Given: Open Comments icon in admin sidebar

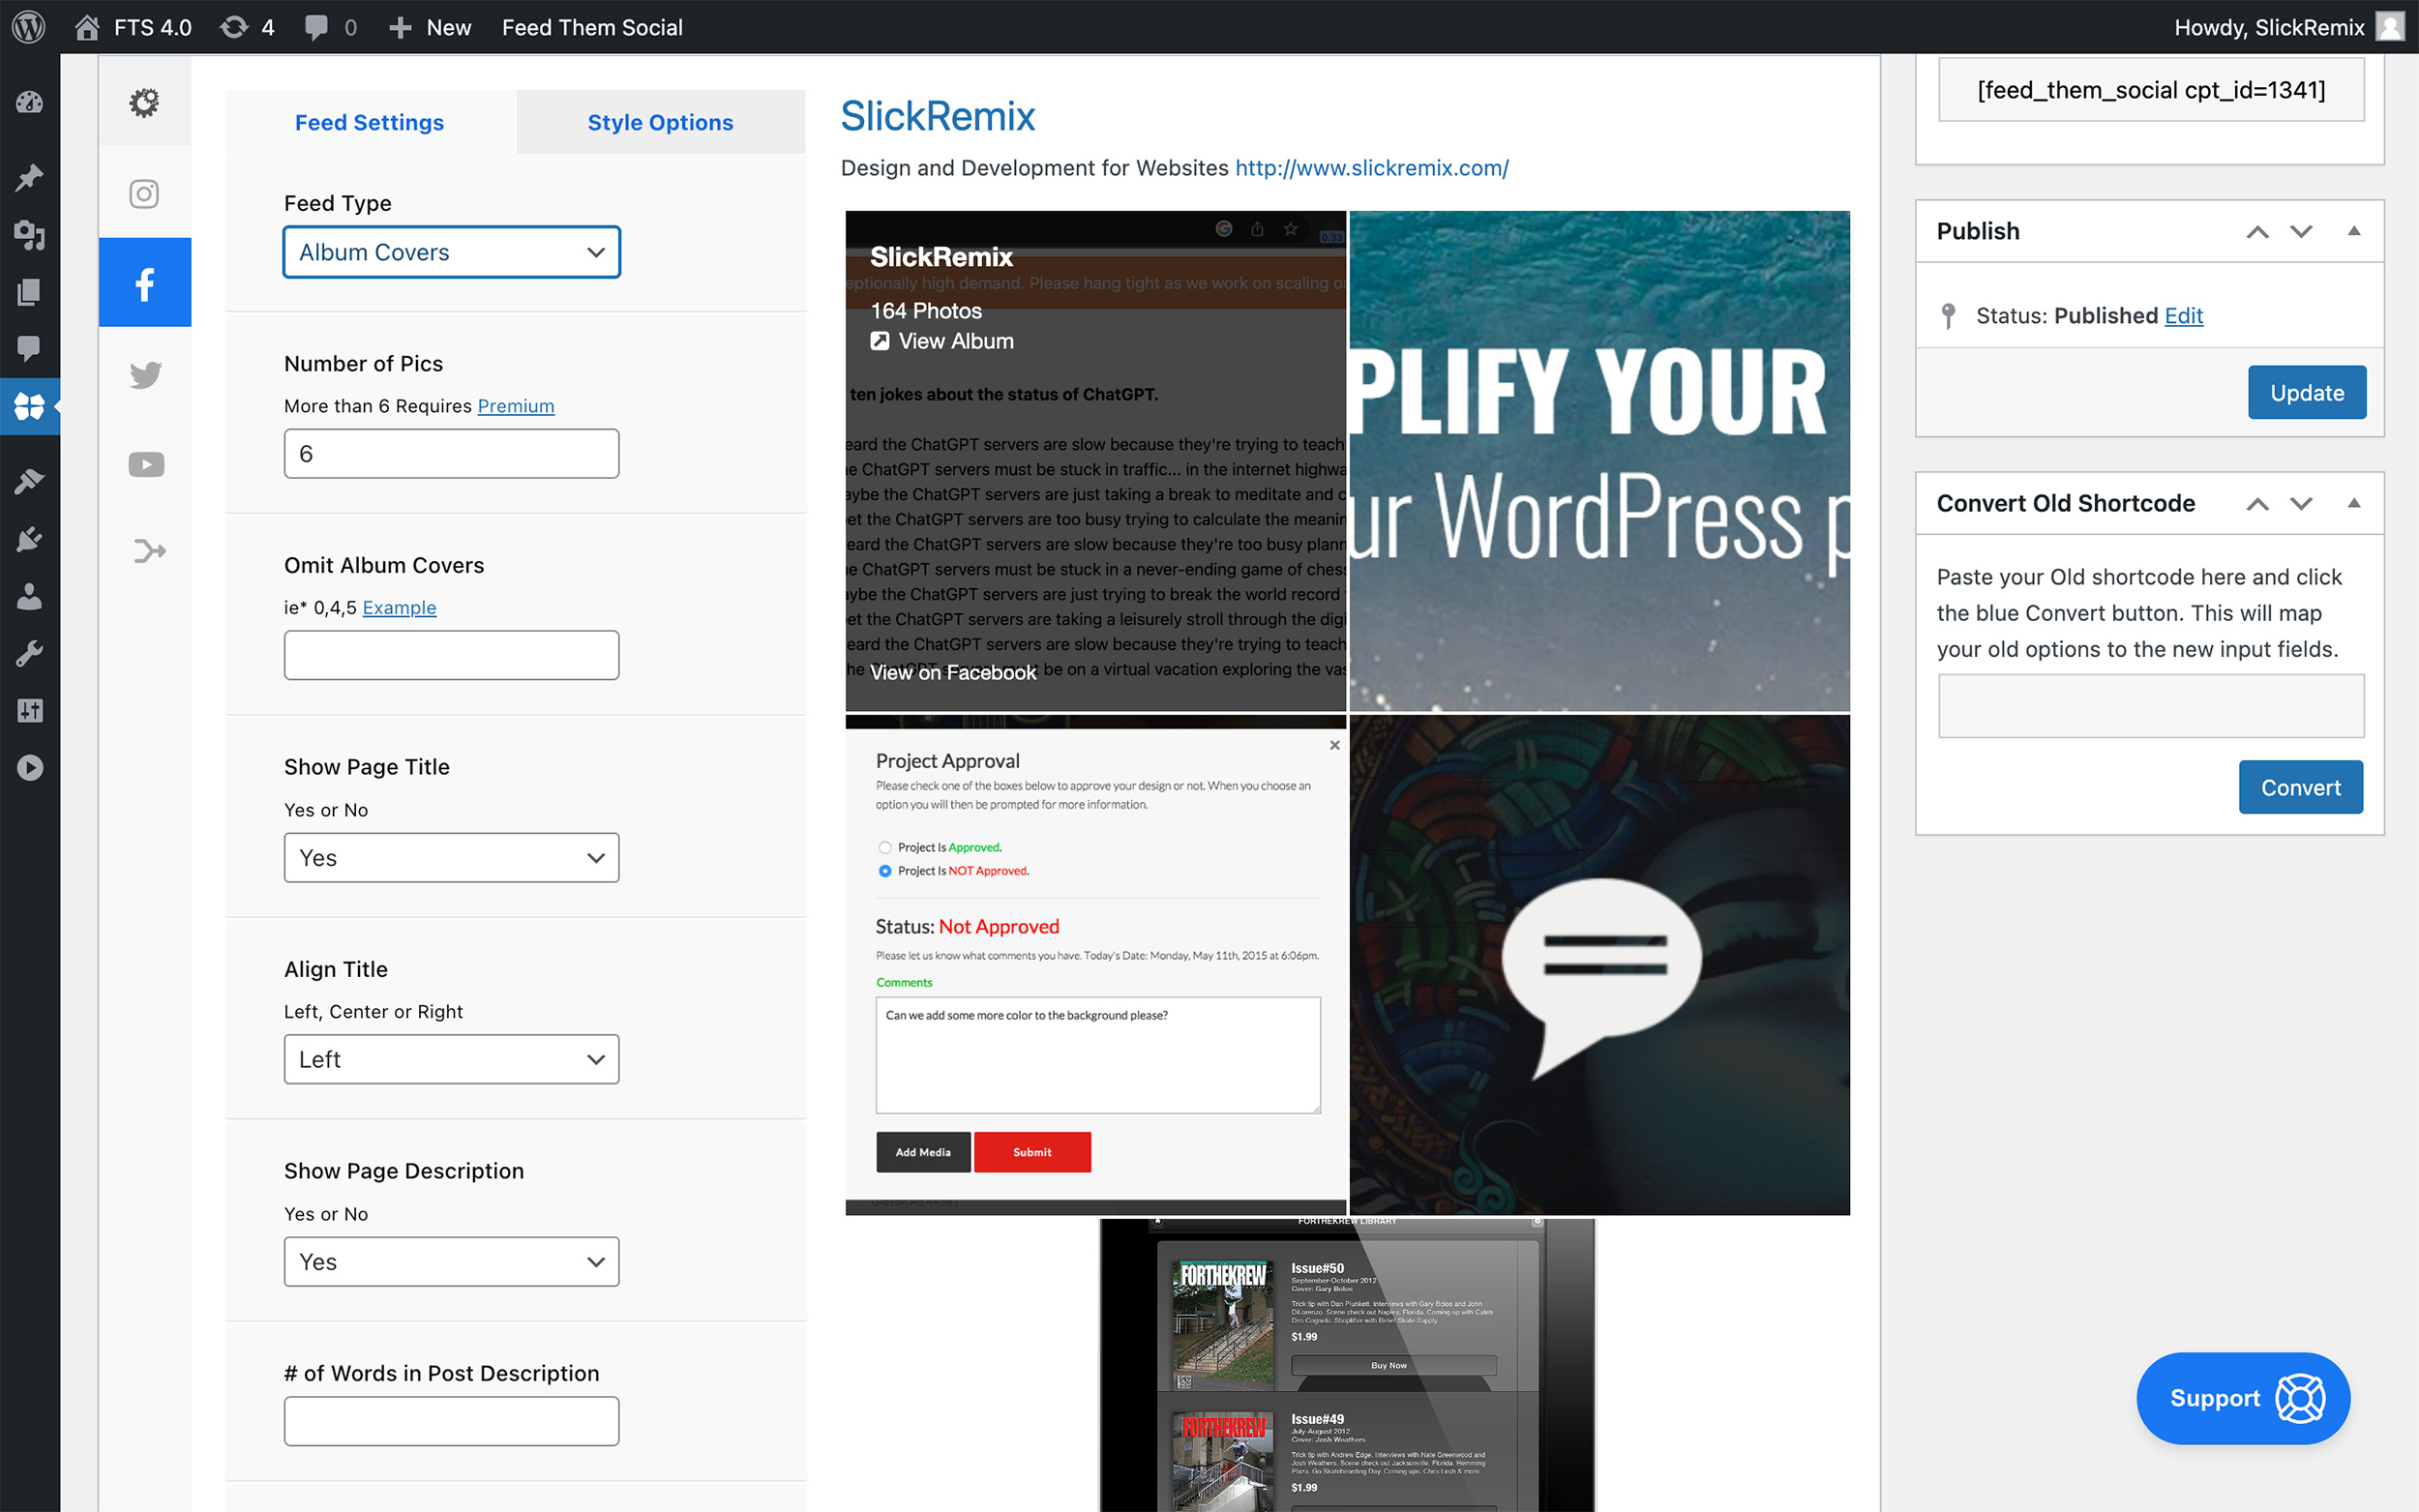Looking at the screenshot, I should click(x=29, y=348).
